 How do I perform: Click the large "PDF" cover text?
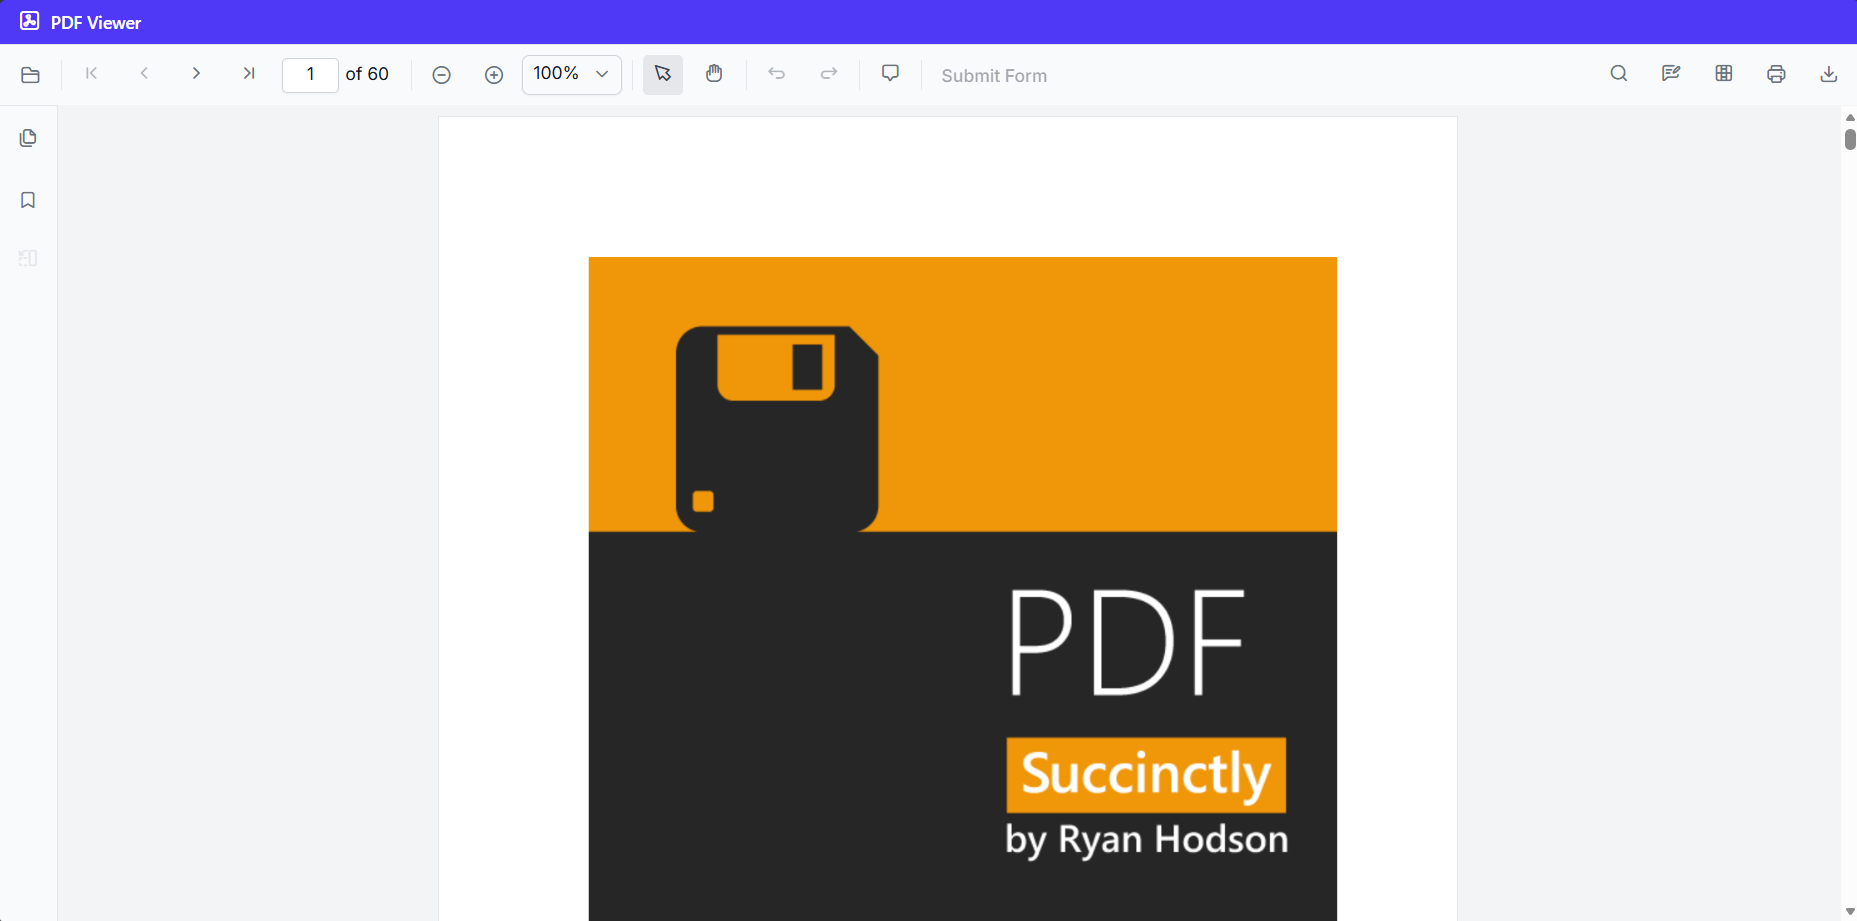pos(1127,642)
